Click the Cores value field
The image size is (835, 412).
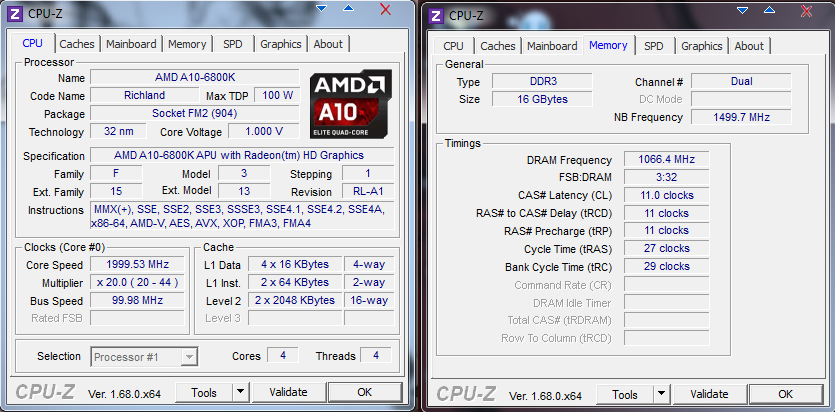283,356
